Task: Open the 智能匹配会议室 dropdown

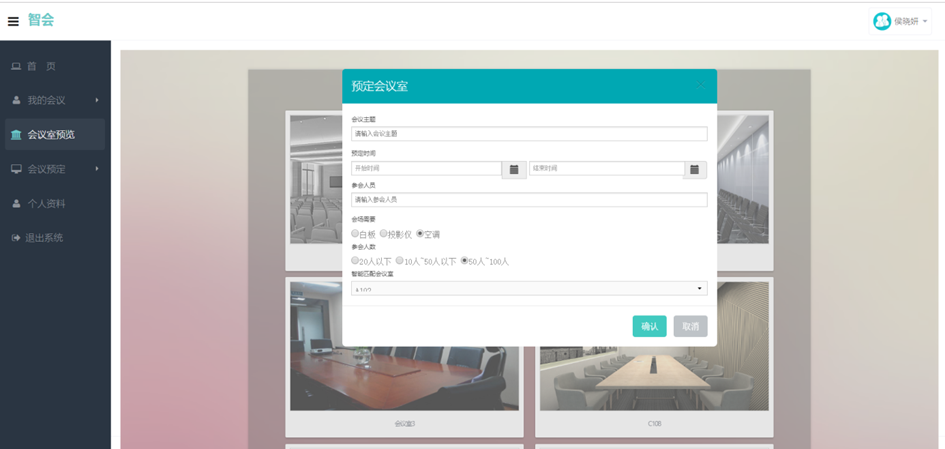Action: 529,289
